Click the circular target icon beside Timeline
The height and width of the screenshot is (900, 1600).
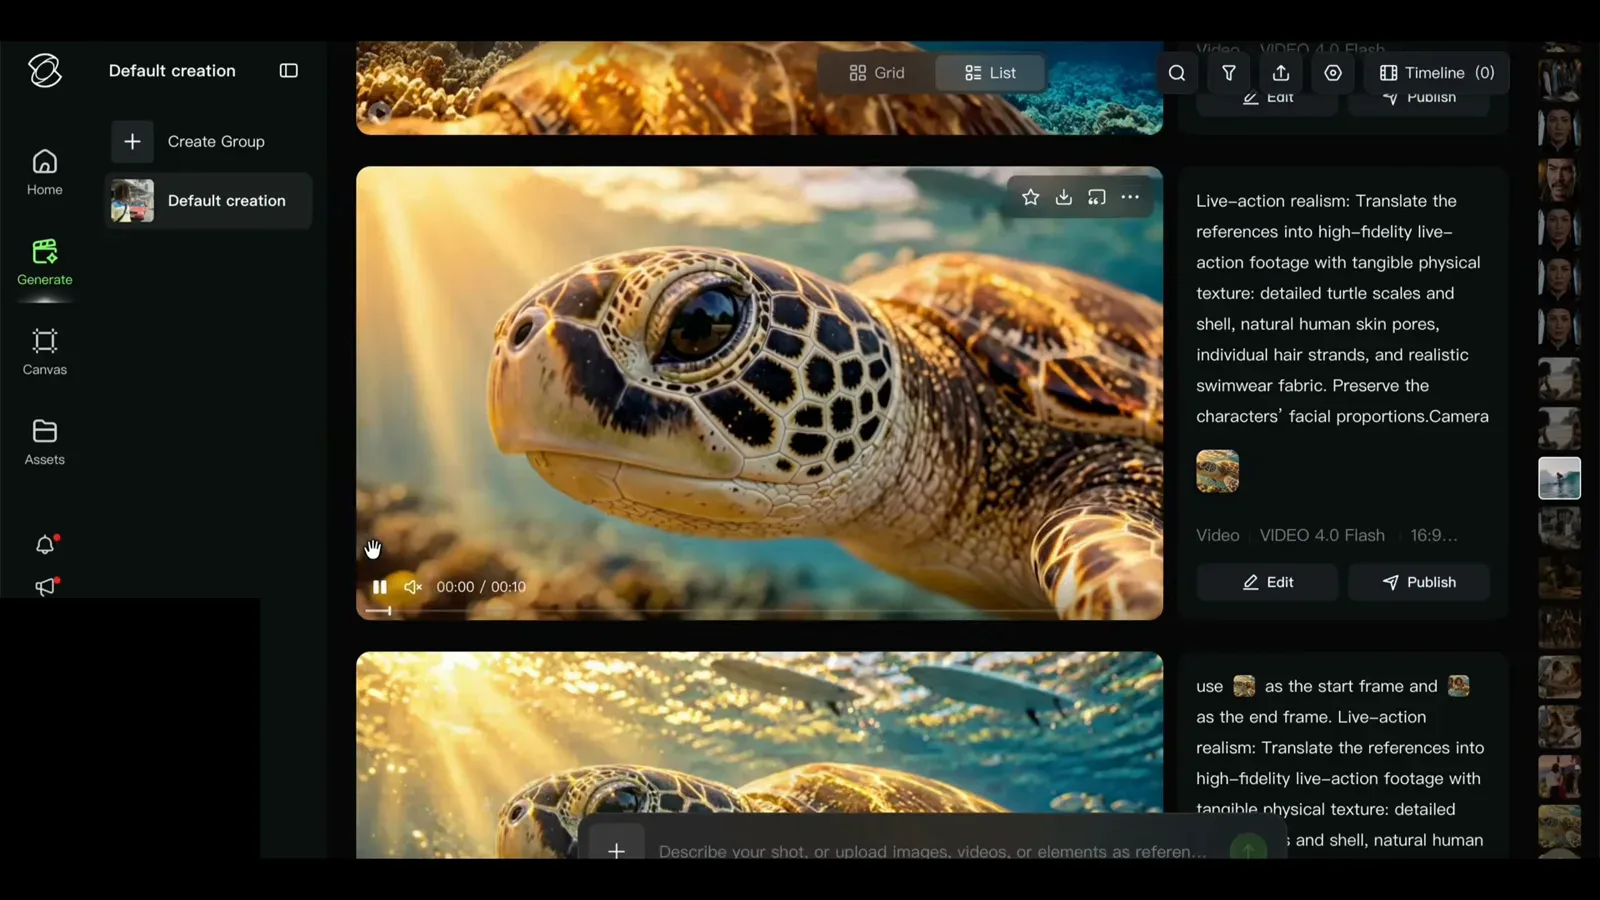tap(1333, 73)
